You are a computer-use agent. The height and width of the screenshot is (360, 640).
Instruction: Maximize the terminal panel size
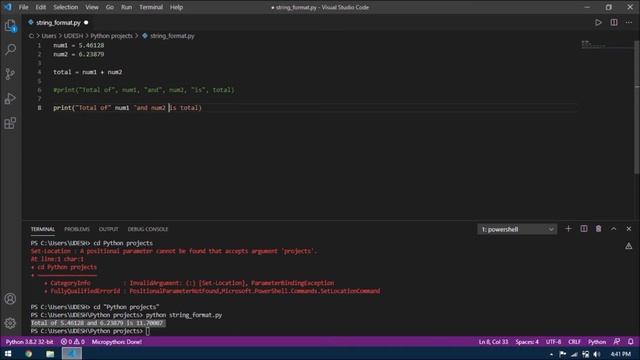click(613, 229)
